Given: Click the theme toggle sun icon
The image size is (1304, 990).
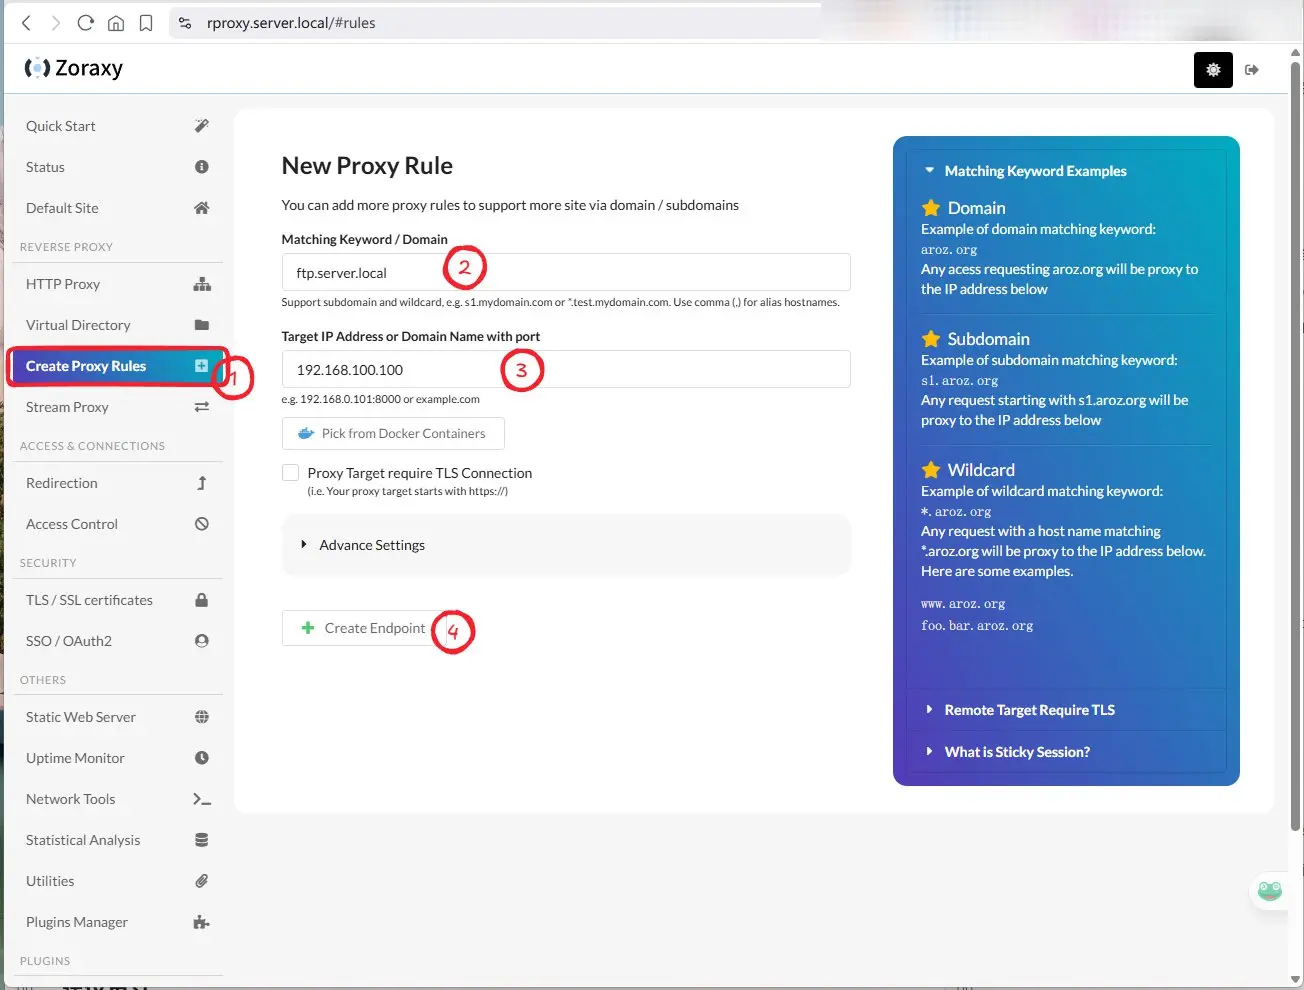Looking at the screenshot, I should (x=1213, y=70).
